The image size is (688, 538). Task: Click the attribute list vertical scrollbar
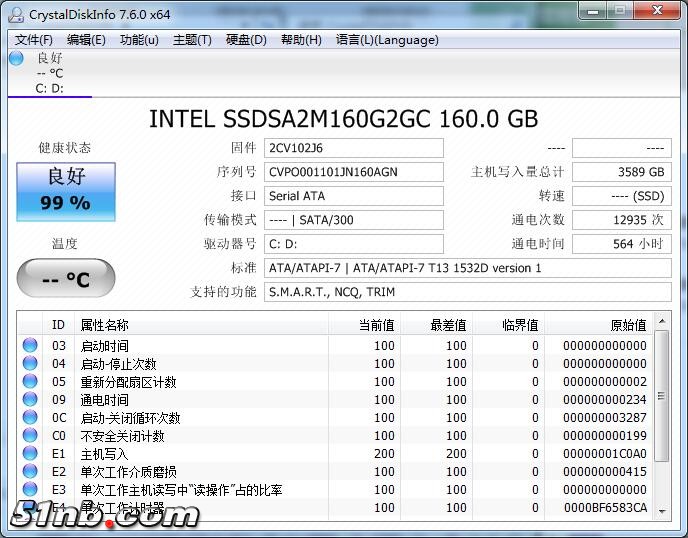pyautogui.click(x=661, y=420)
